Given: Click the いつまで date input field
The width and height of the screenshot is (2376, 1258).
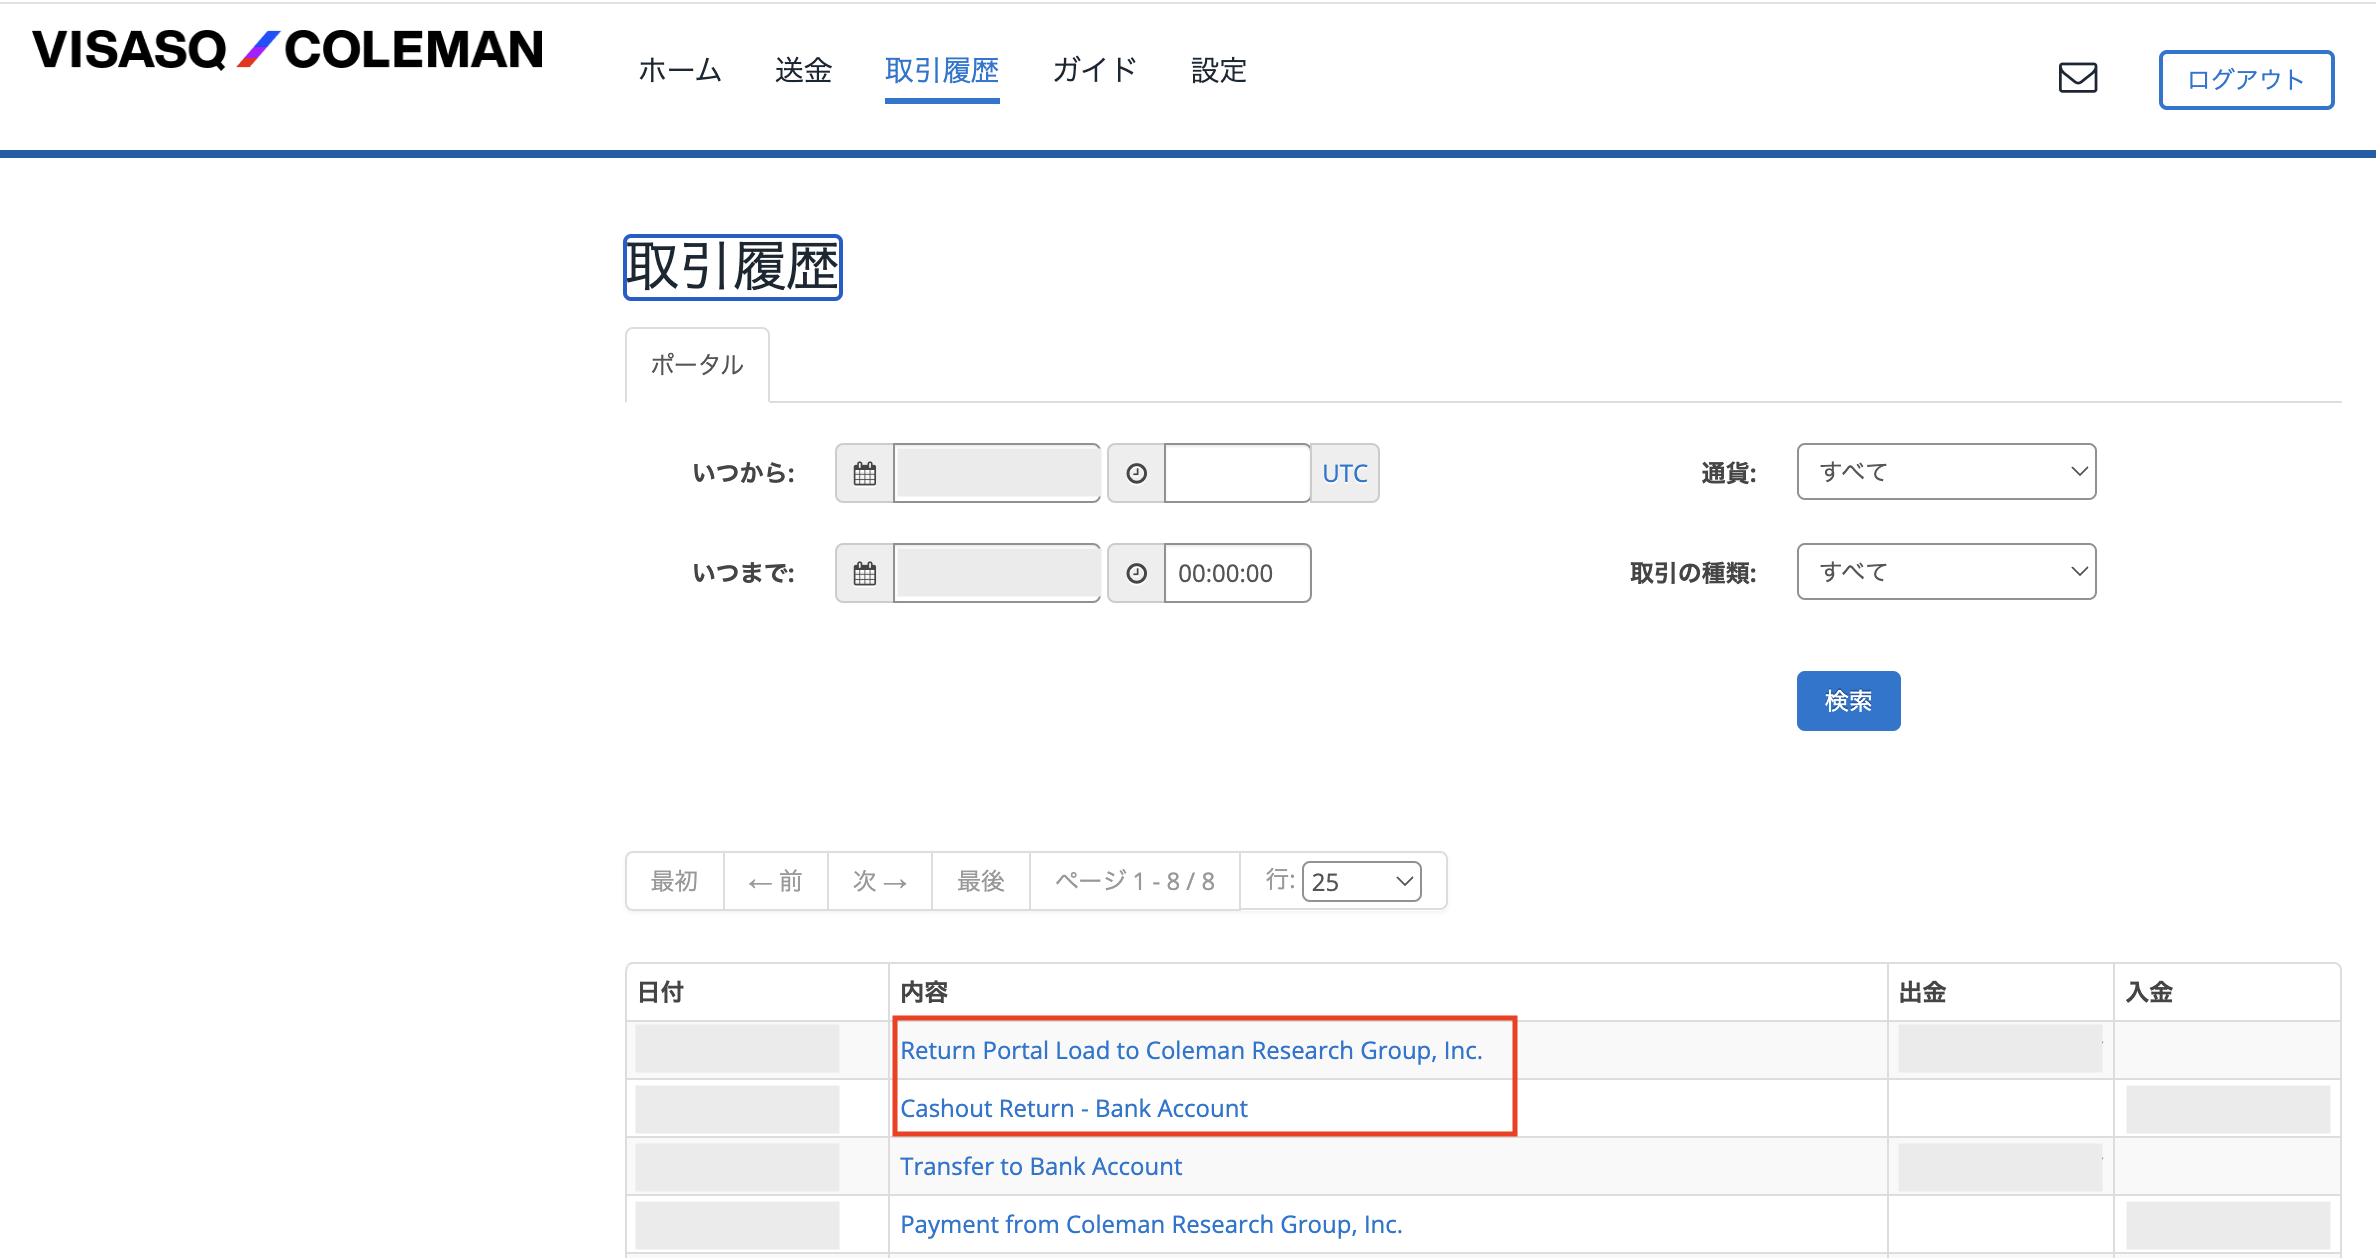Looking at the screenshot, I should 997,573.
